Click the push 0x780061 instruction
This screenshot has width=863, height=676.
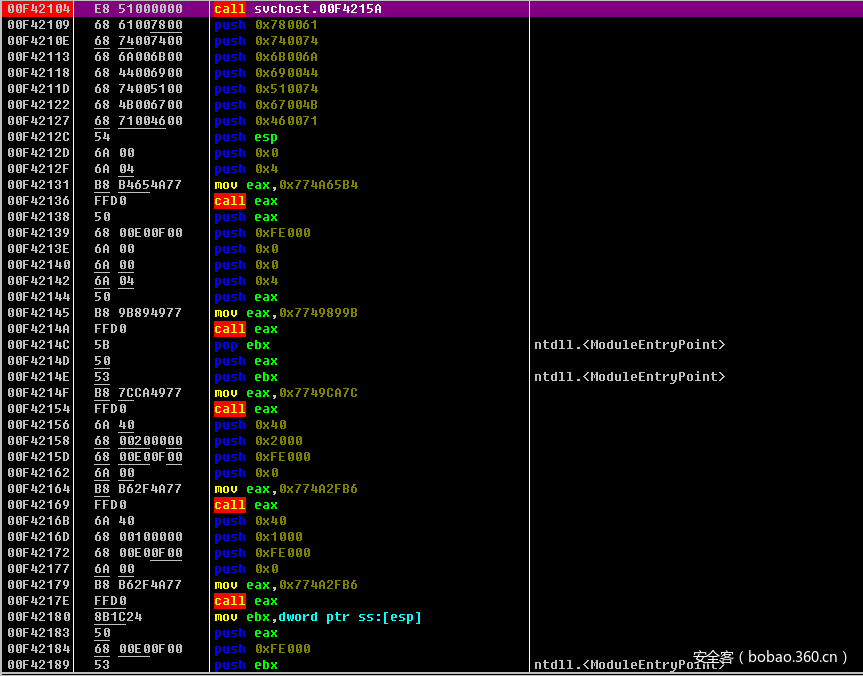coord(266,25)
